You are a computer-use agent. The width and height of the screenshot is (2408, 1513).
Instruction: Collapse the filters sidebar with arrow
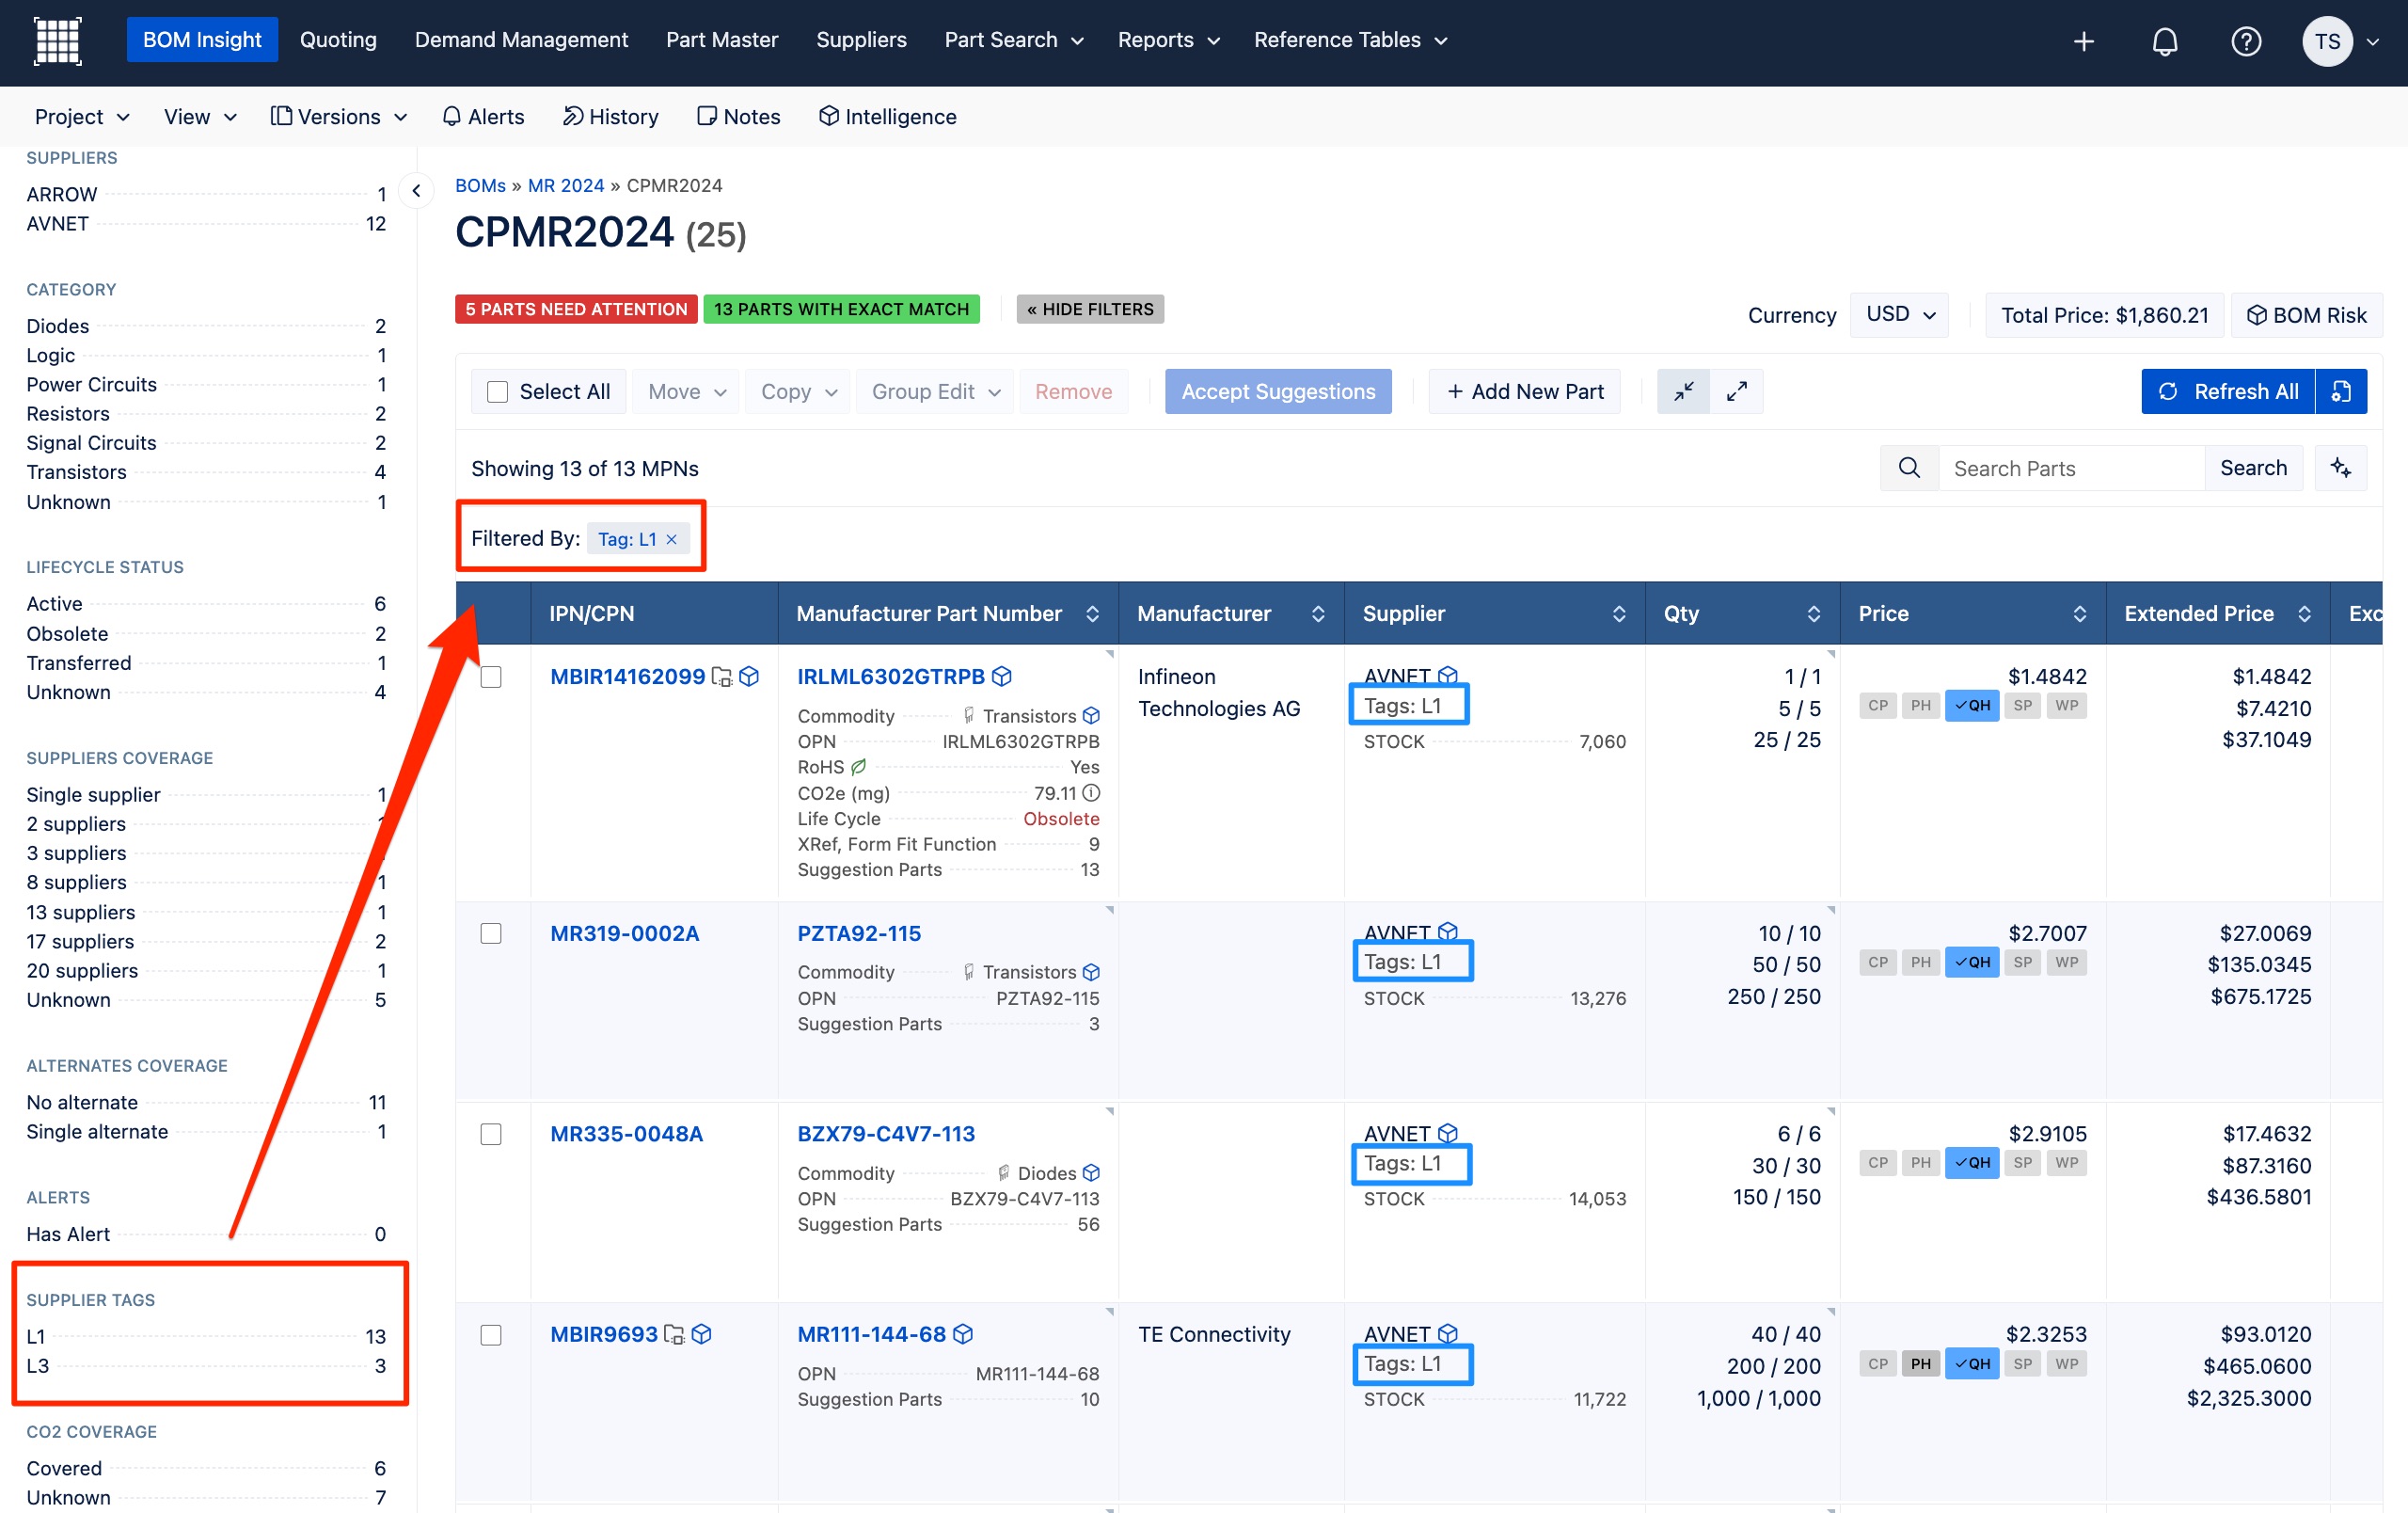point(416,191)
